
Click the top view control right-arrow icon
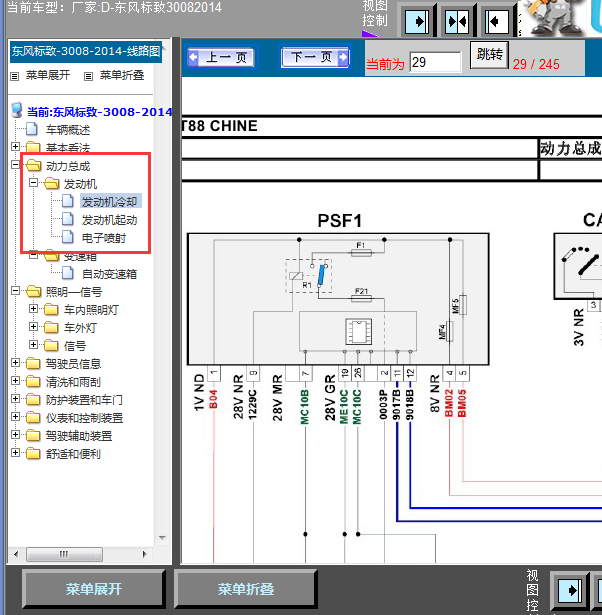417,21
